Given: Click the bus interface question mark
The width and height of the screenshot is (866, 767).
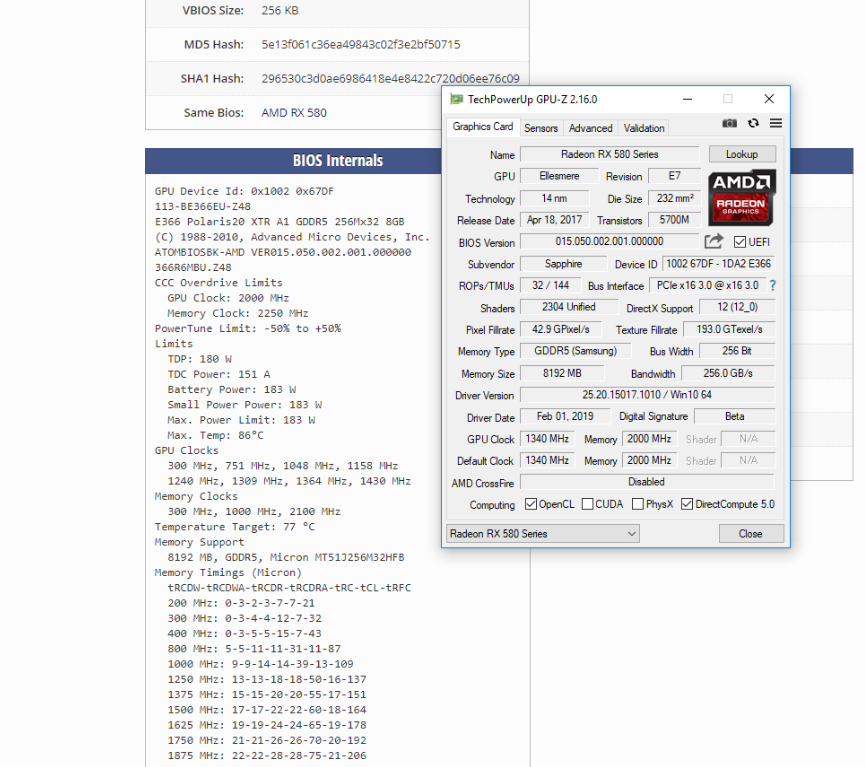Looking at the screenshot, I should point(773,285).
